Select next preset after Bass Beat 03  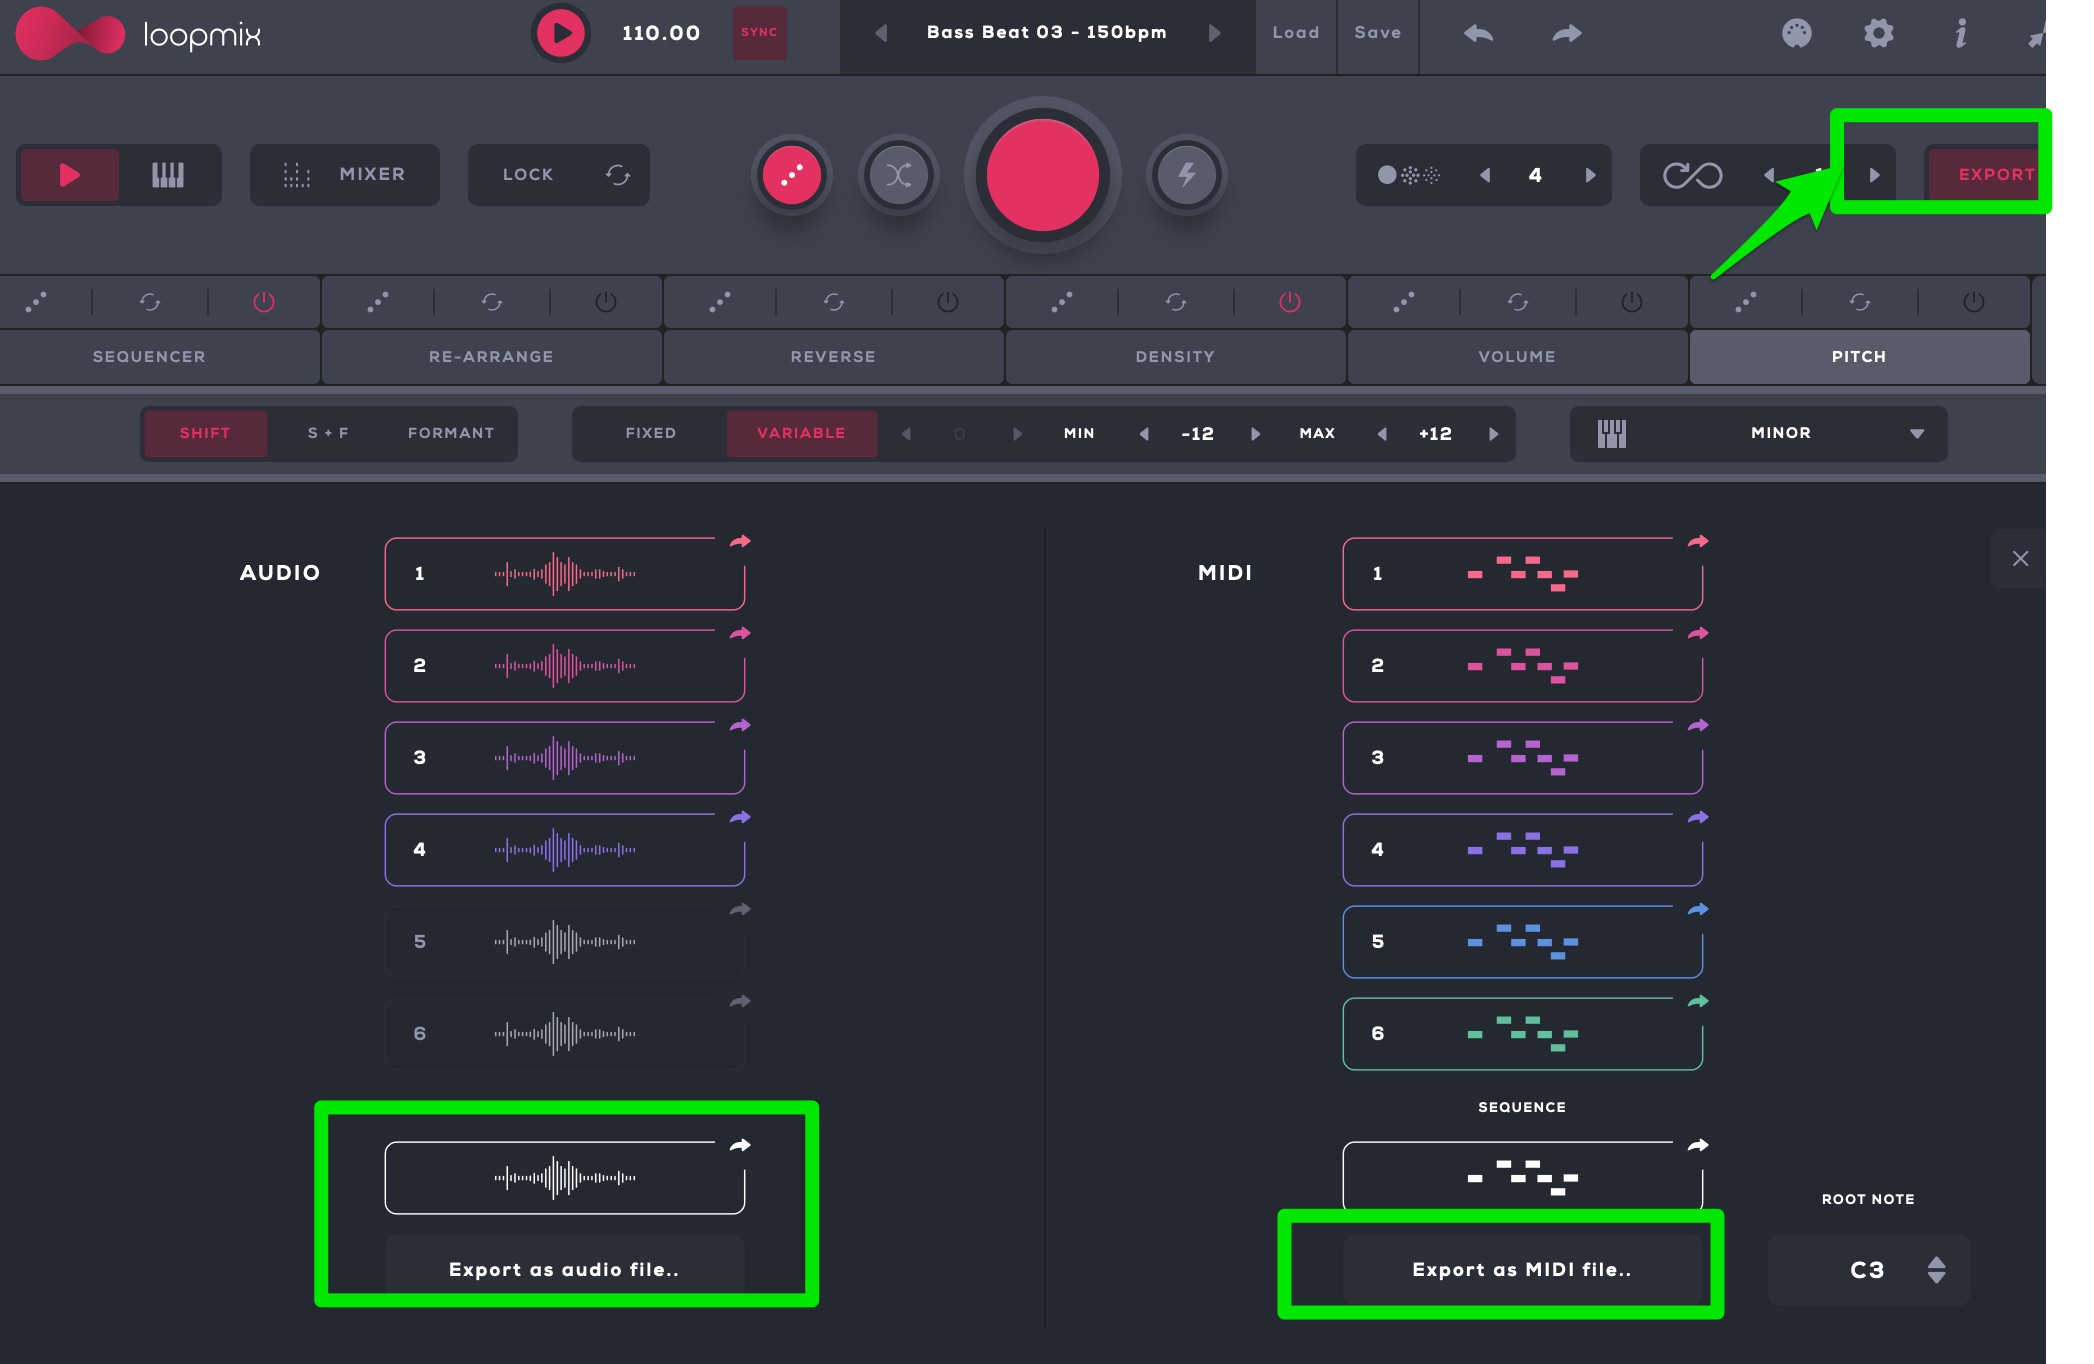point(1214,33)
